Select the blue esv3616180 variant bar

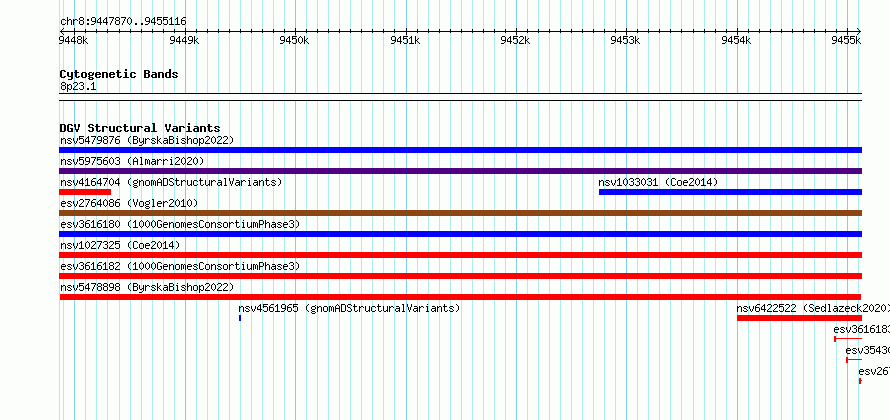[x=460, y=234]
